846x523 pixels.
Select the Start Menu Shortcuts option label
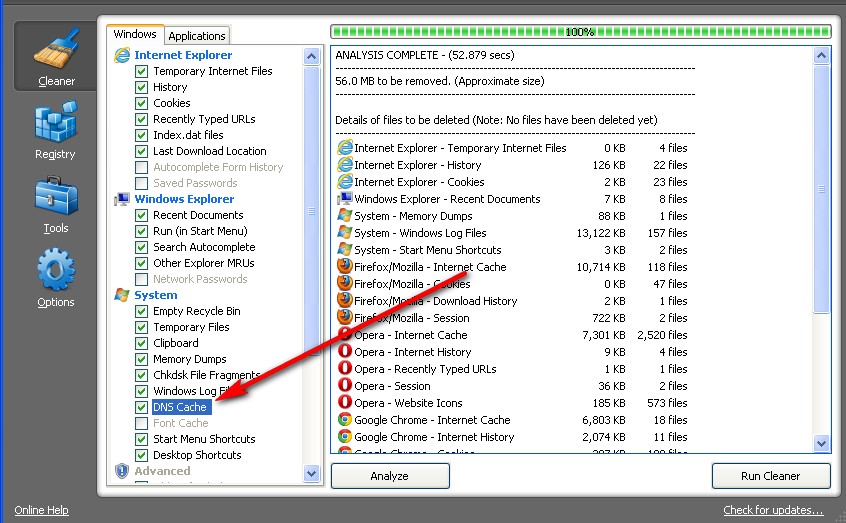pyautogui.click(x=204, y=439)
